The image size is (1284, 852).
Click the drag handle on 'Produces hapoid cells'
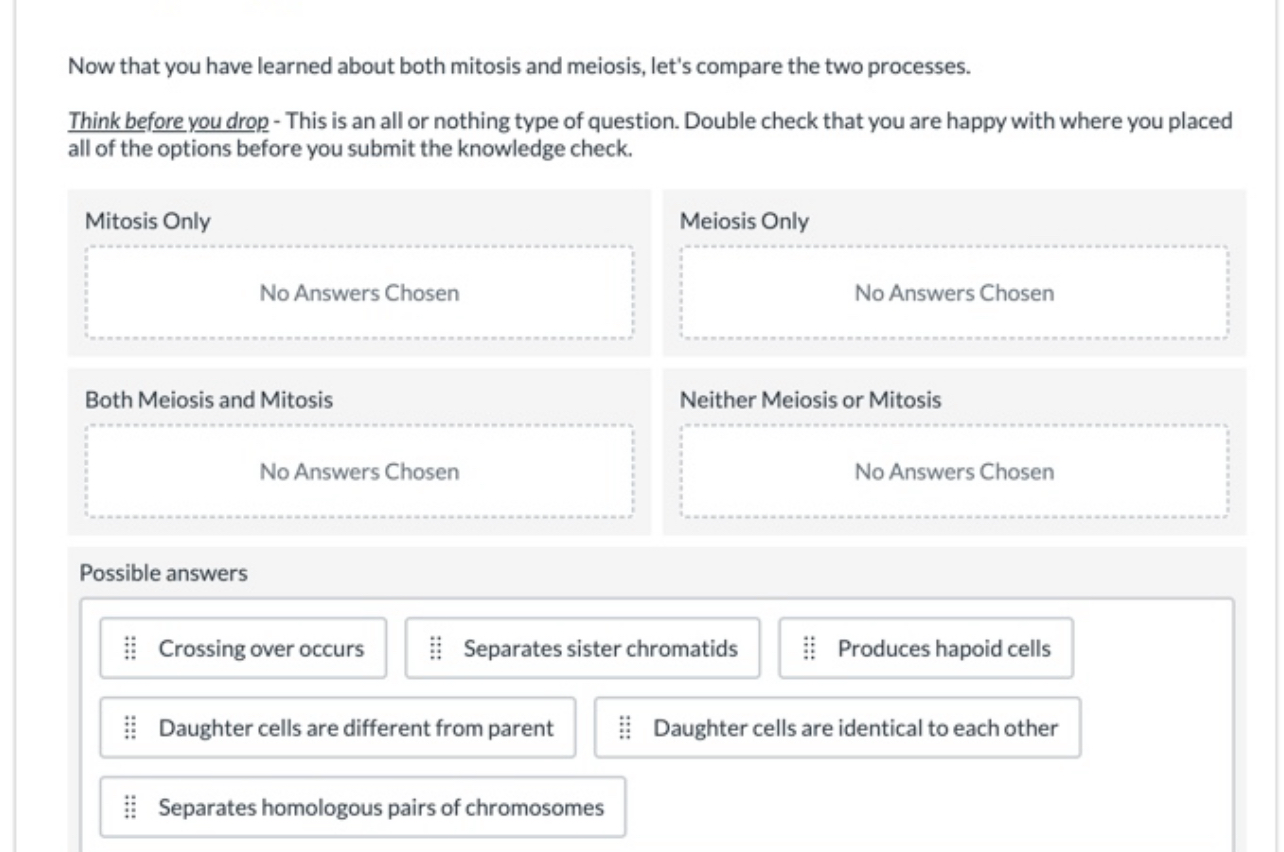click(x=807, y=648)
